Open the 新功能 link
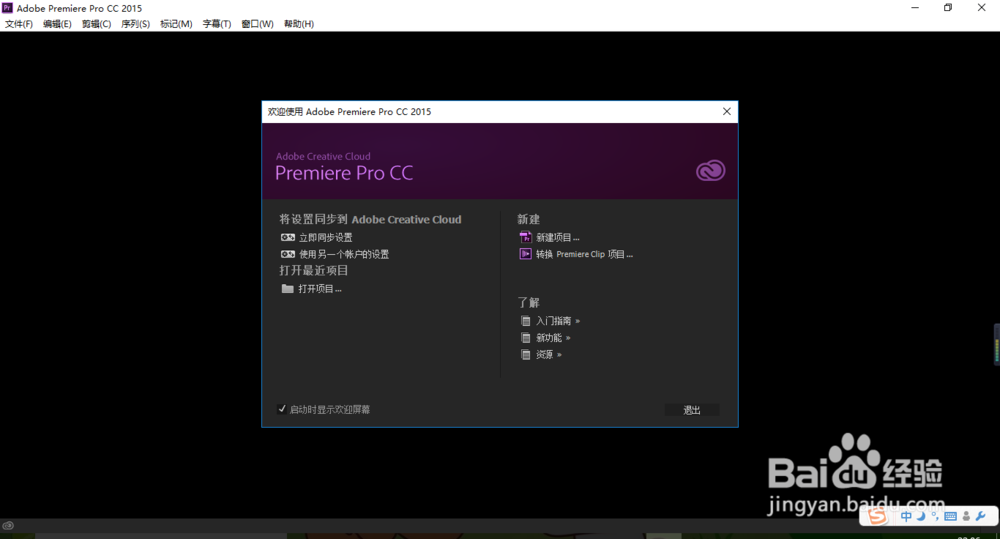Viewport: 1000px width, 539px height. (552, 337)
